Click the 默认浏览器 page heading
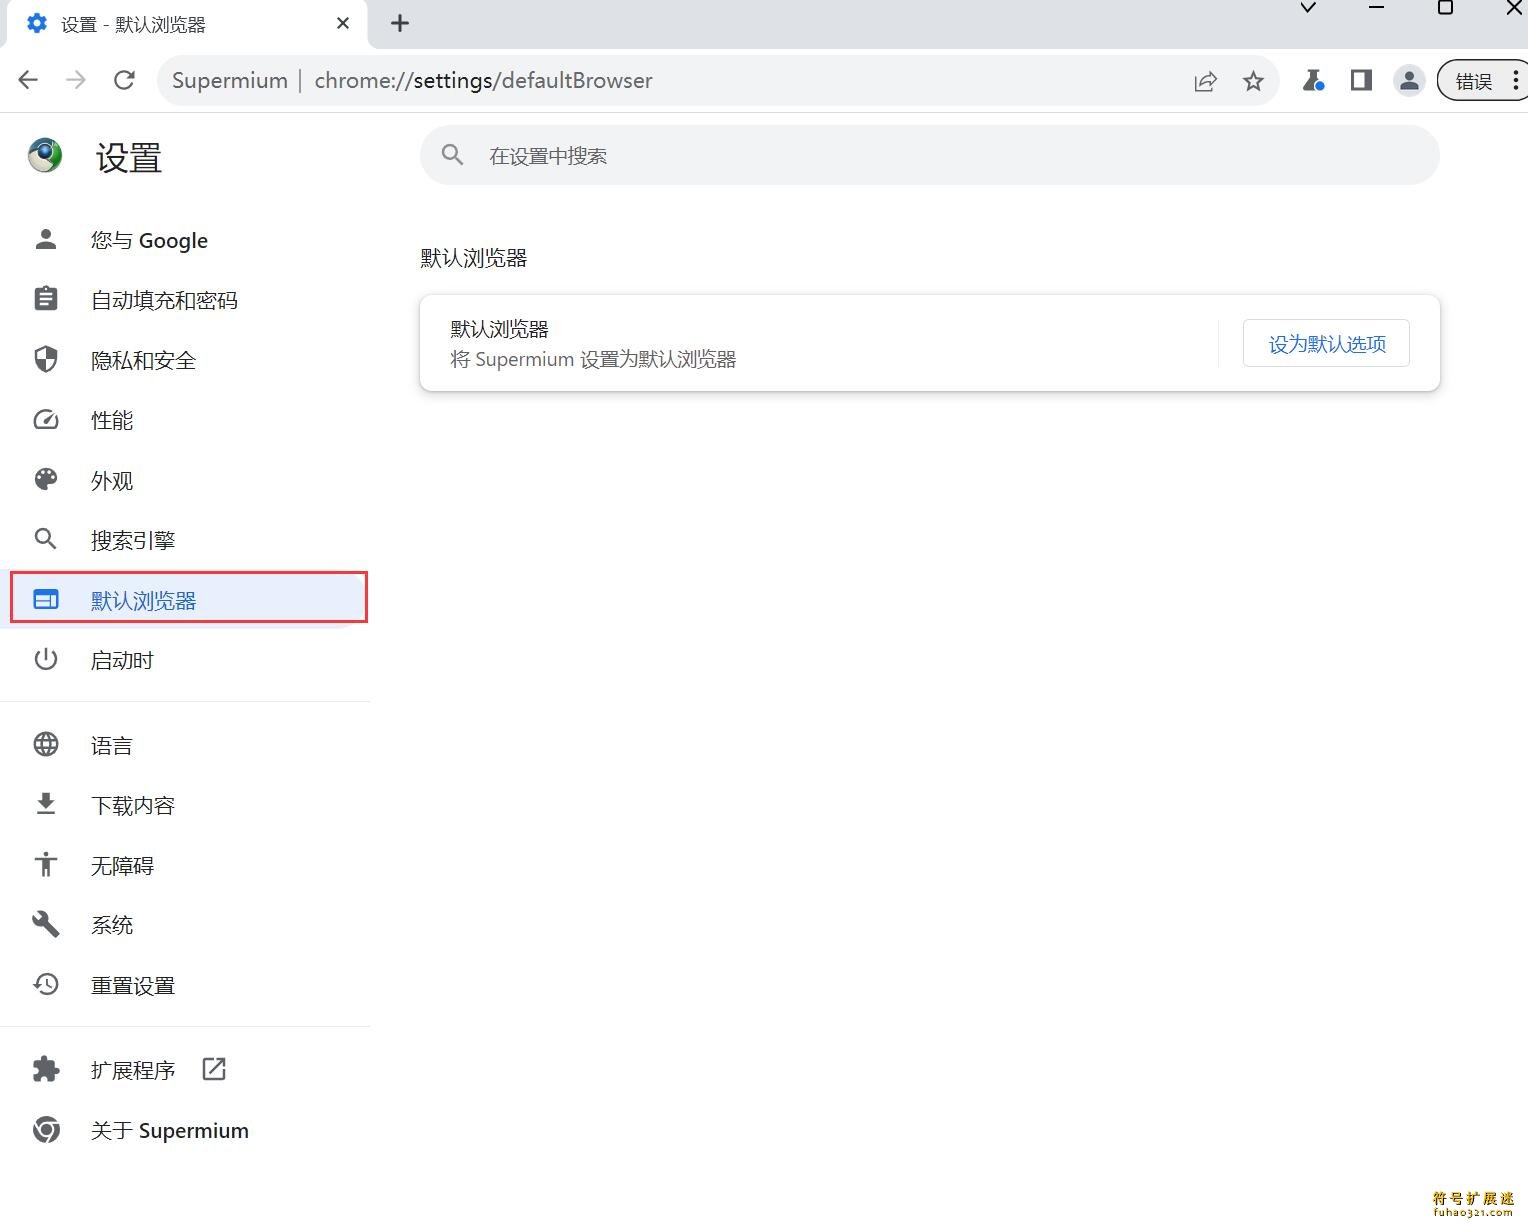The image size is (1528, 1227). click(474, 258)
